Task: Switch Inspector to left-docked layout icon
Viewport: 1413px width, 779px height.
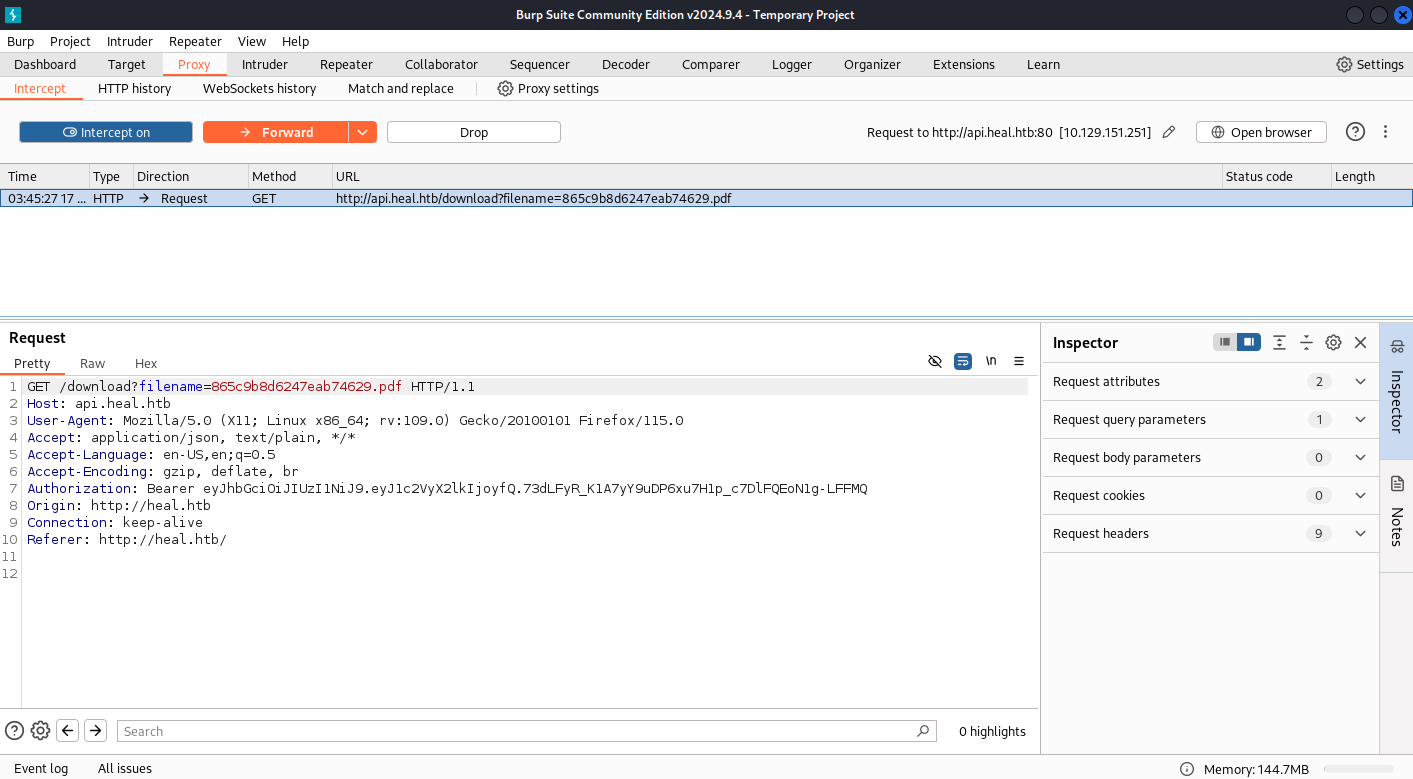Action: pos(1225,342)
